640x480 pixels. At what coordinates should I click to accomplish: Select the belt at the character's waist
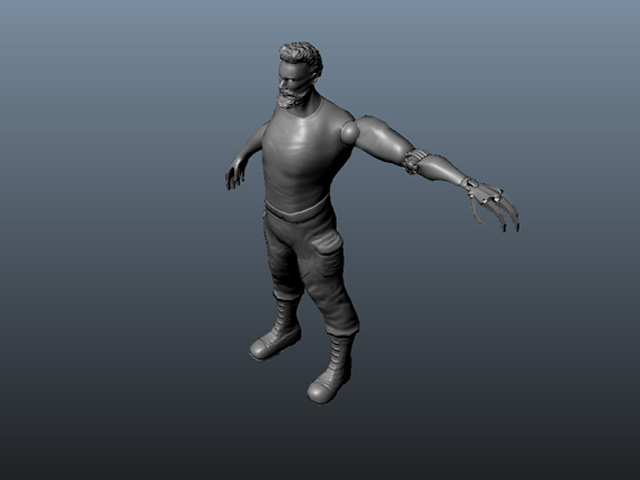pyautogui.click(x=296, y=209)
